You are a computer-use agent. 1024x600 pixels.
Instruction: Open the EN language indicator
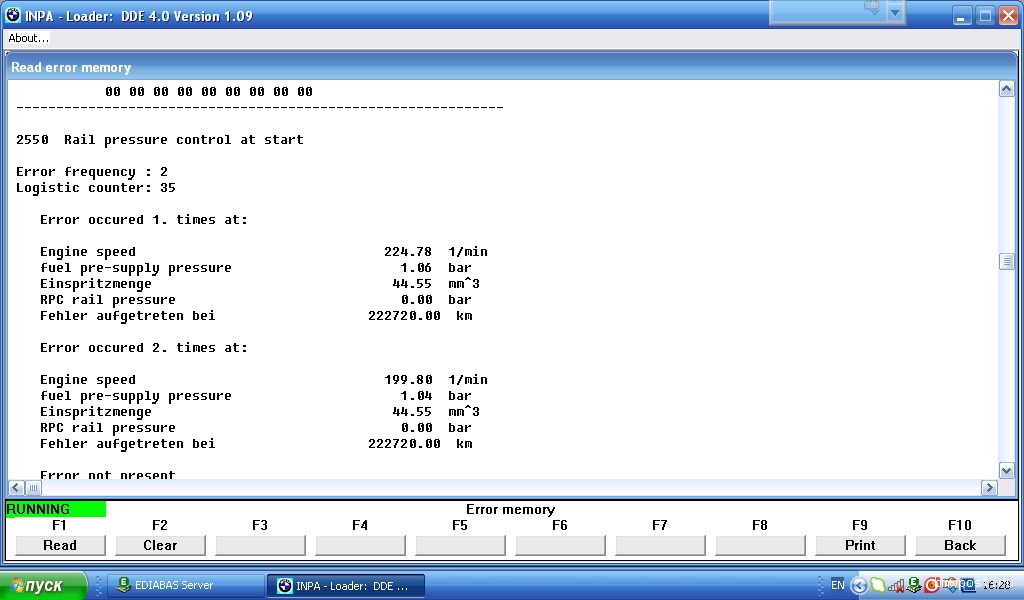click(837, 585)
